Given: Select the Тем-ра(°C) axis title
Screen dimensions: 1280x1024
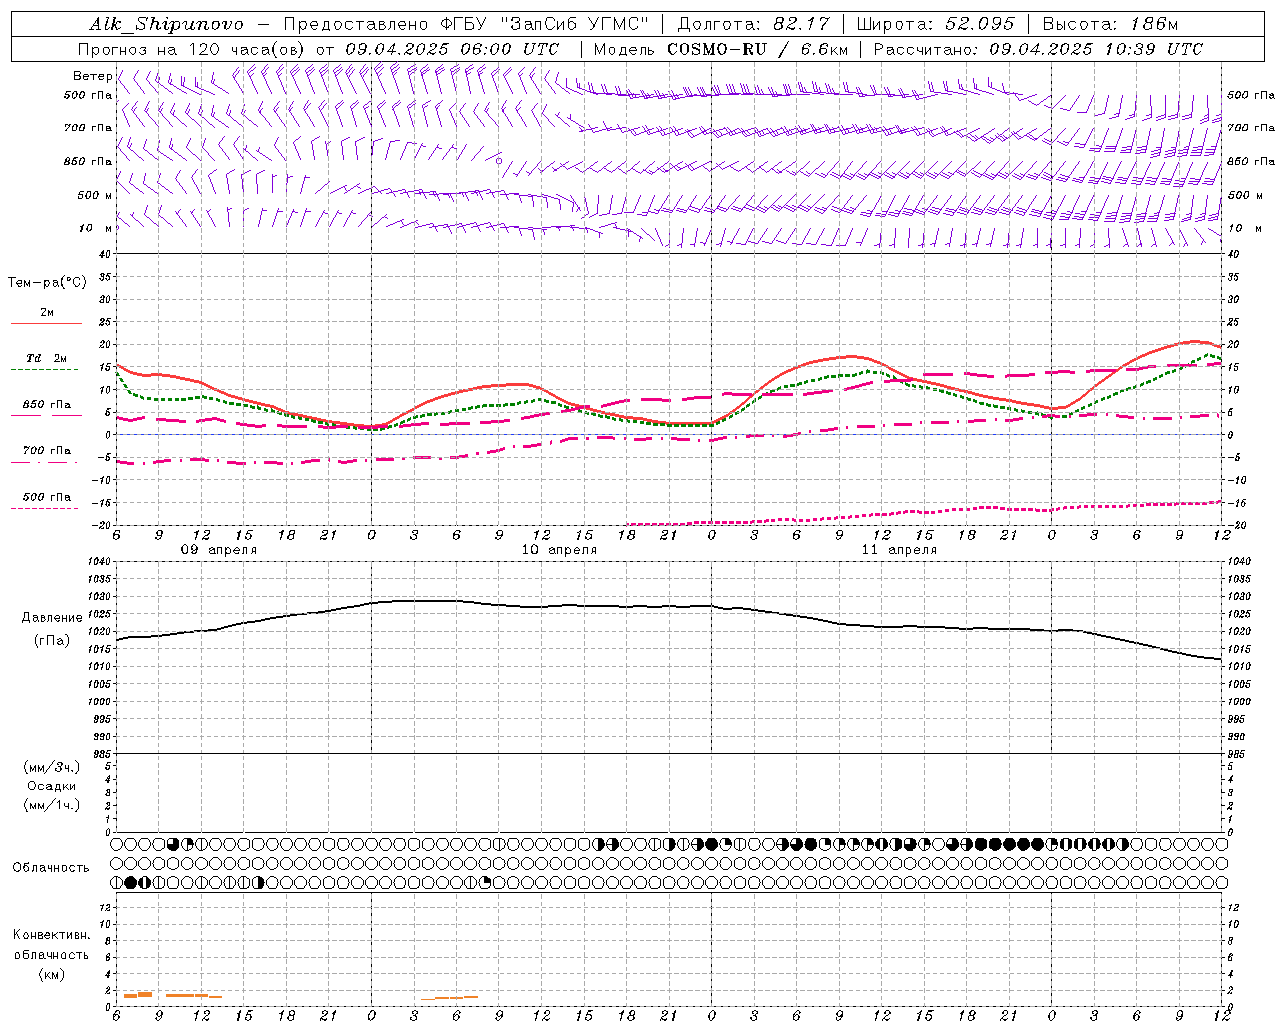Looking at the screenshot, I should [47, 283].
